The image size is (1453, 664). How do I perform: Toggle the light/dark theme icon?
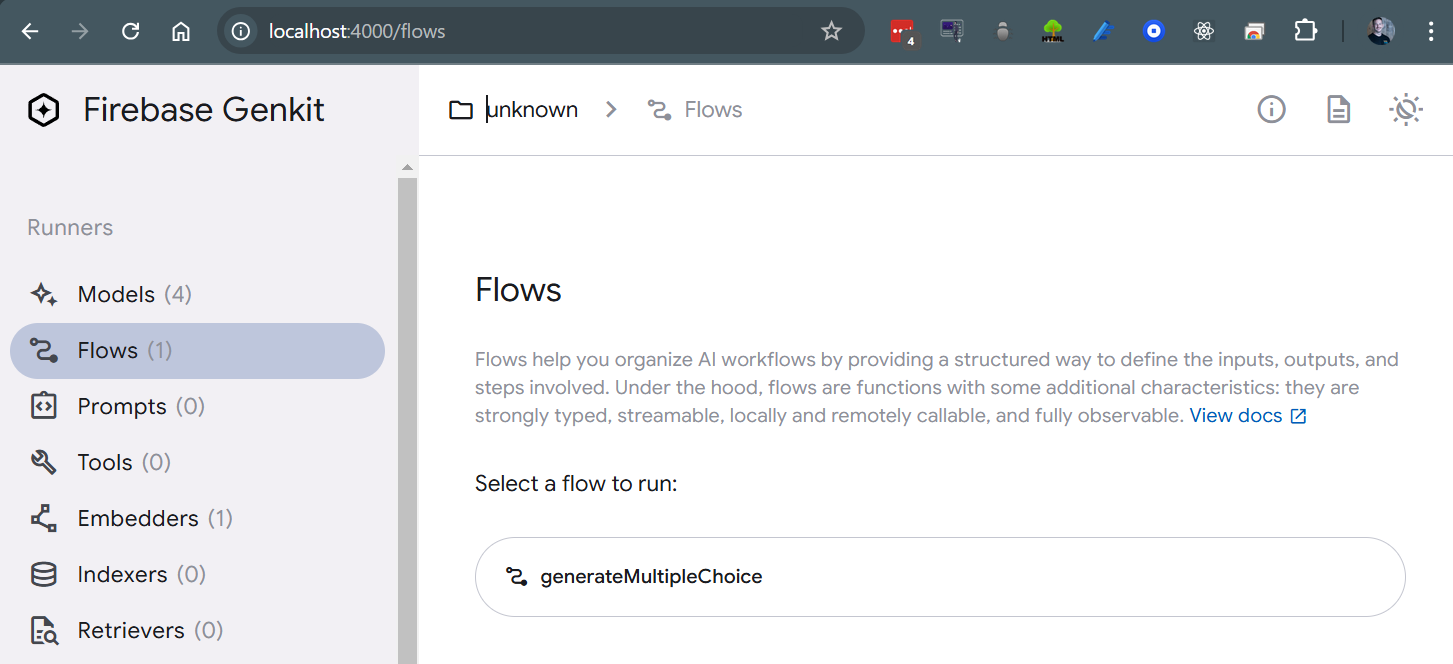(1406, 110)
